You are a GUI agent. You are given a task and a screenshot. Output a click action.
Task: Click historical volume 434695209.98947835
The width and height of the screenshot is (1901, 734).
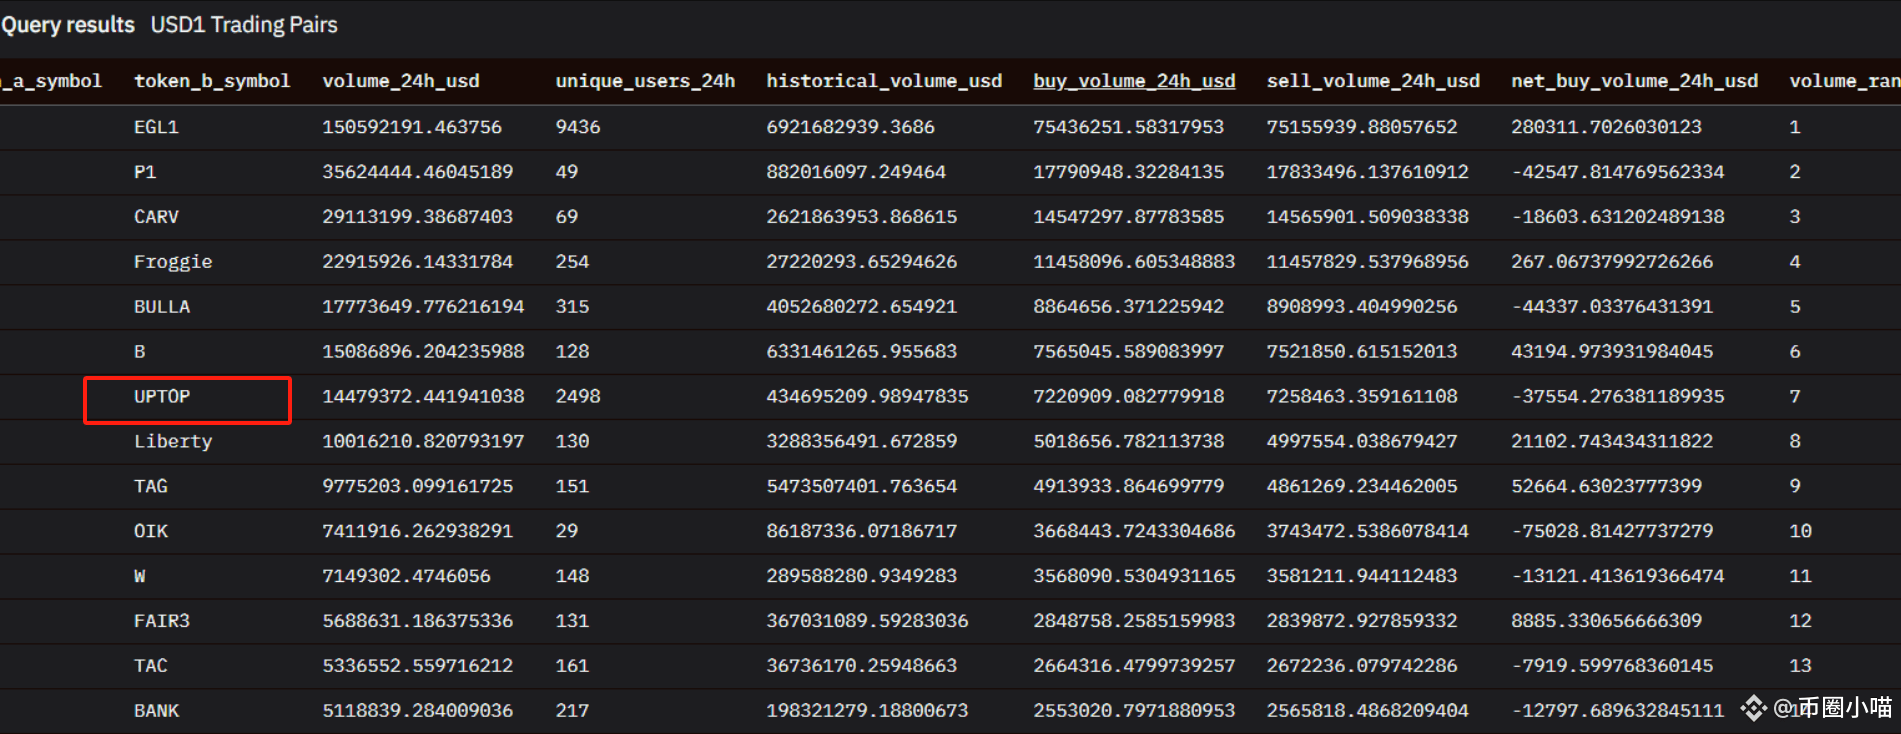pyautogui.click(x=867, y=397)
